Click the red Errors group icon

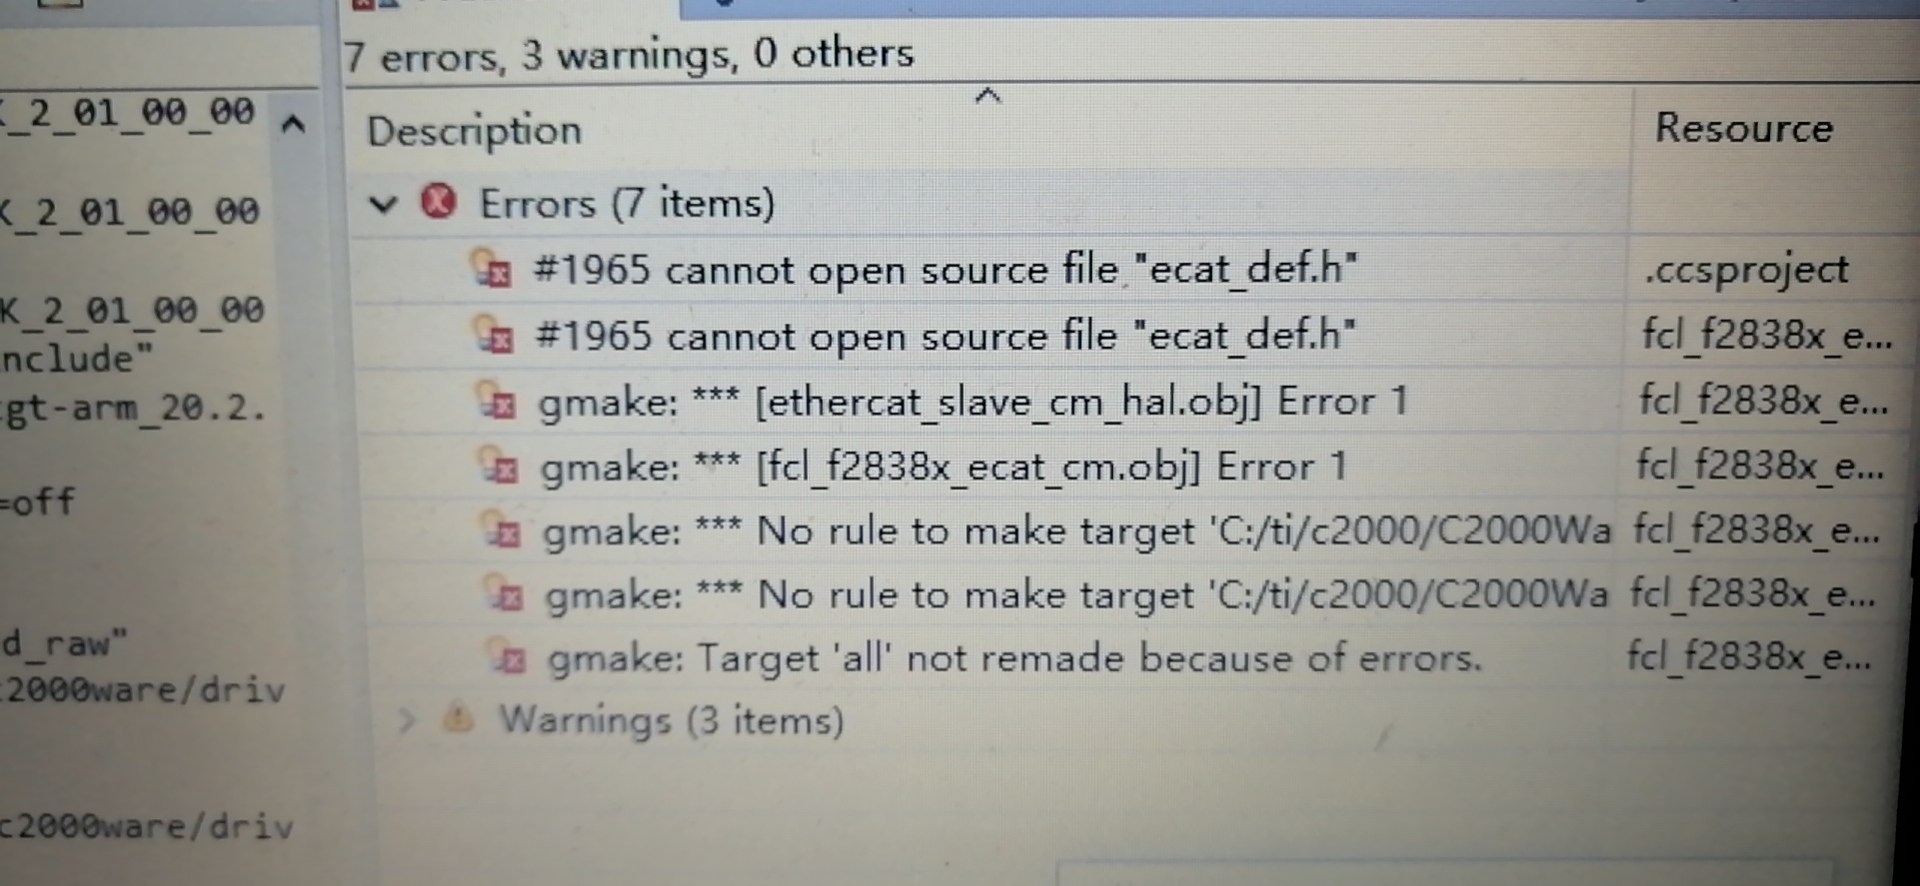click(438, 202)
